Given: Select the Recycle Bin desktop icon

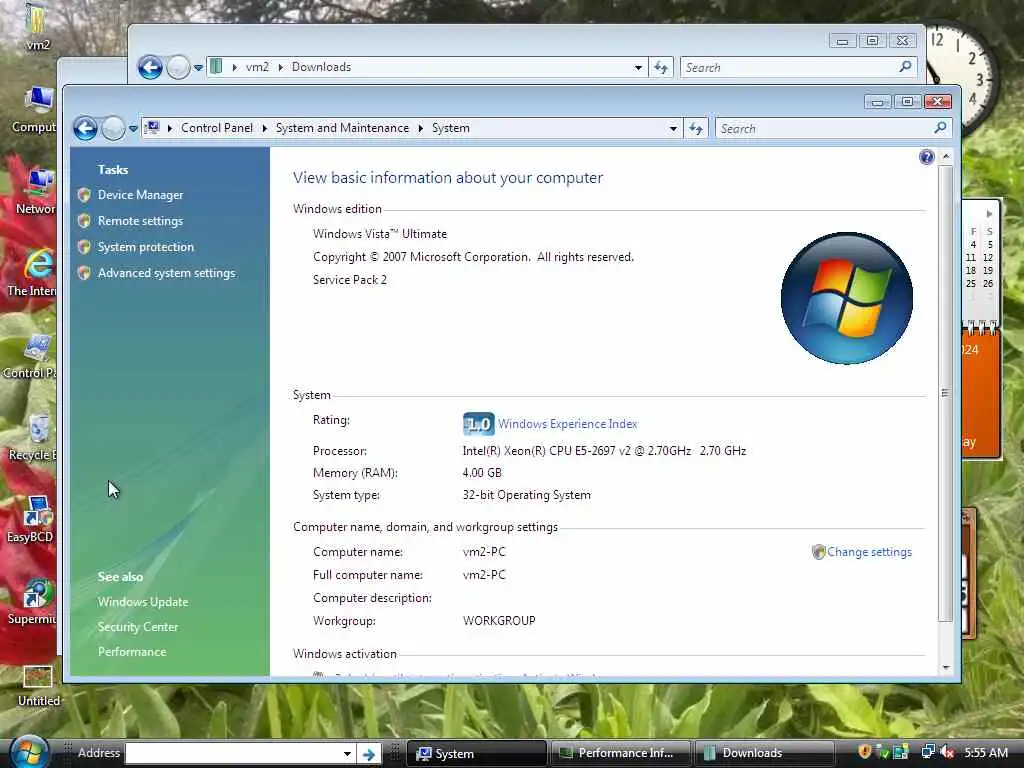Looking at the screenshot, I should [33, 438].
